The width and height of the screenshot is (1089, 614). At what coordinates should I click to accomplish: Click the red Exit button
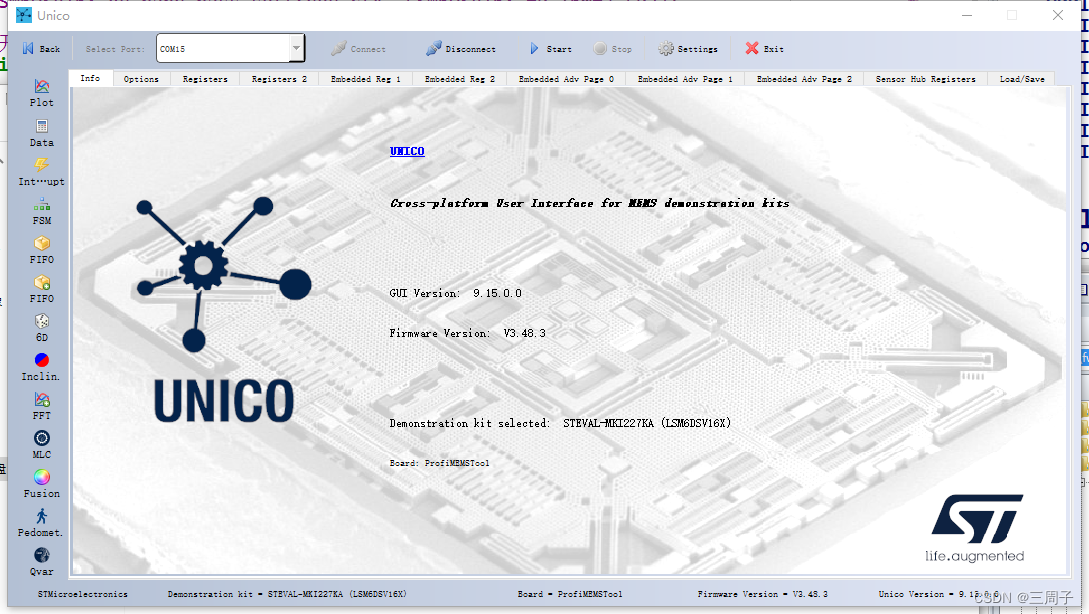point(764,49)
